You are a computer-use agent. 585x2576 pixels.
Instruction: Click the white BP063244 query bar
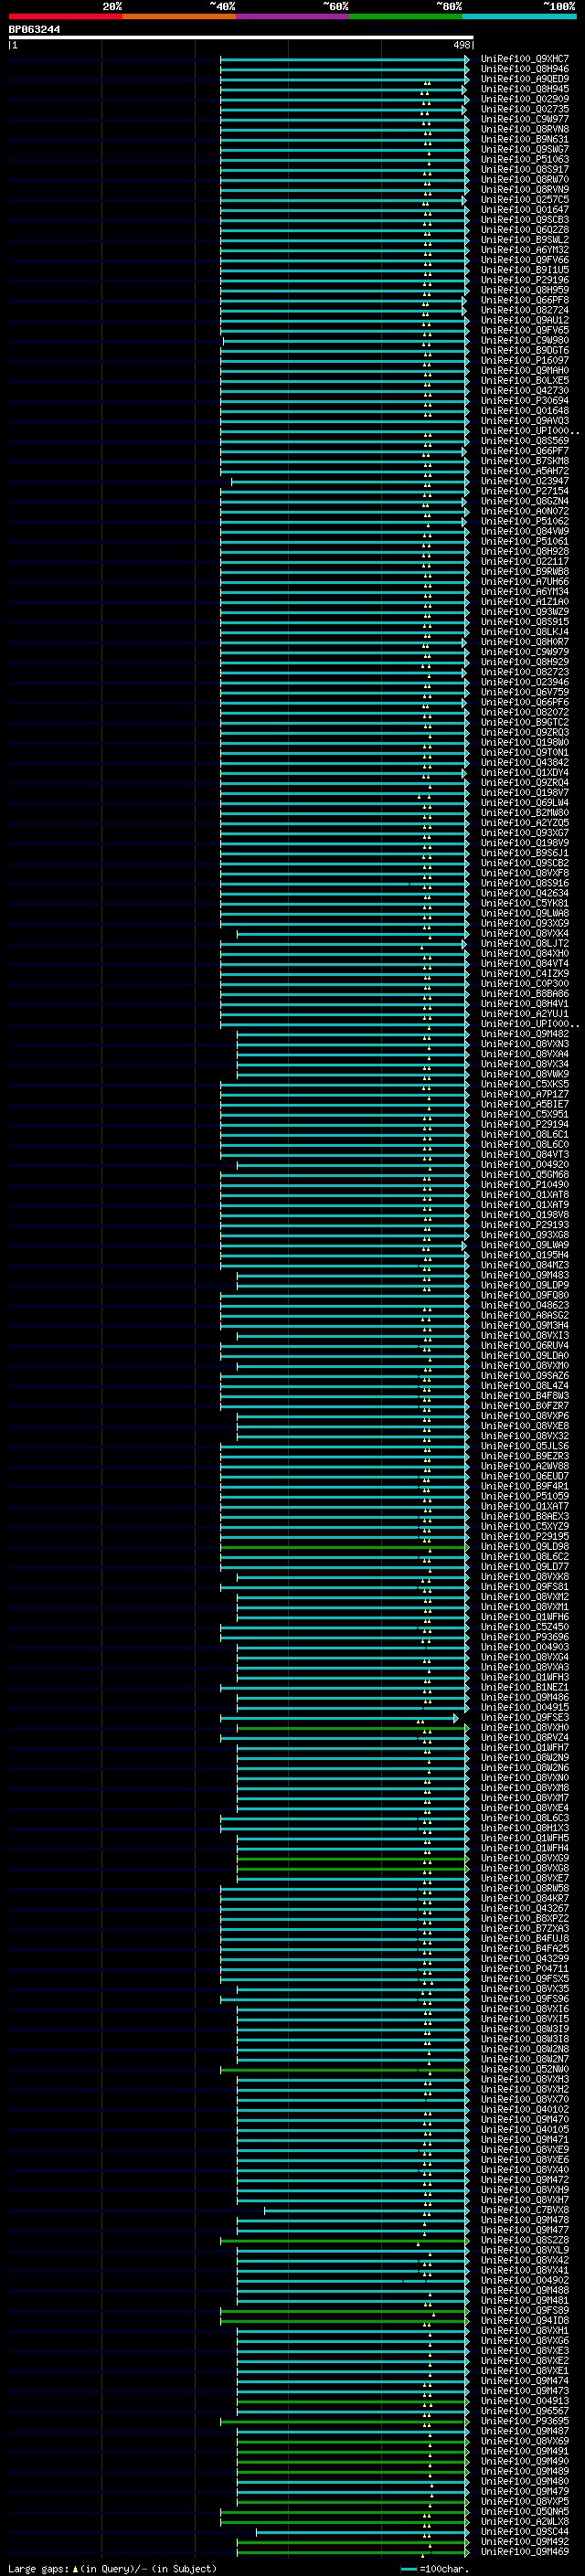(x=241, y=37)
